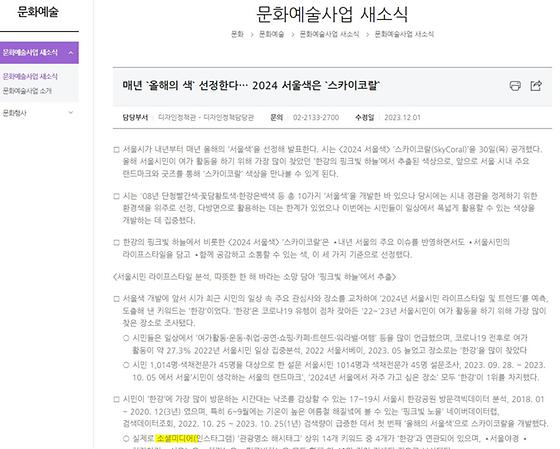
Task: Click the 문화예술 sidebar heading
Action: [38, 12]
